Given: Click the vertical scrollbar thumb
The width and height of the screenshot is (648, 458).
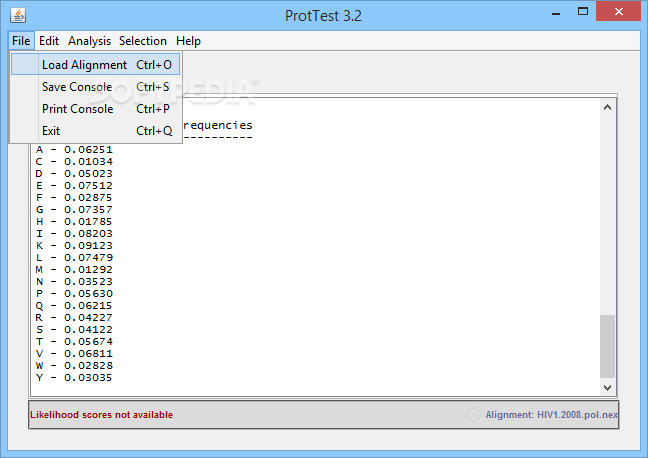Looking at the screenshot, I should tap(607, 346).
